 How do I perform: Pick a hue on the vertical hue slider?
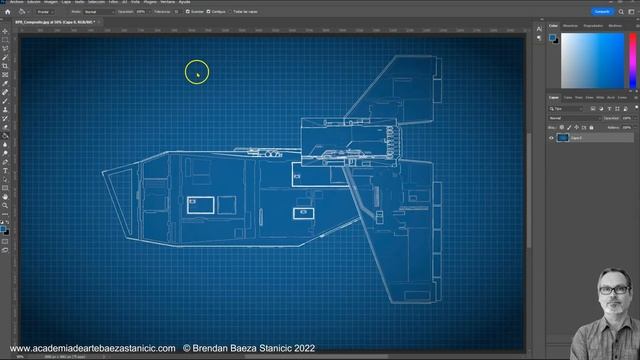pos(633,60)
